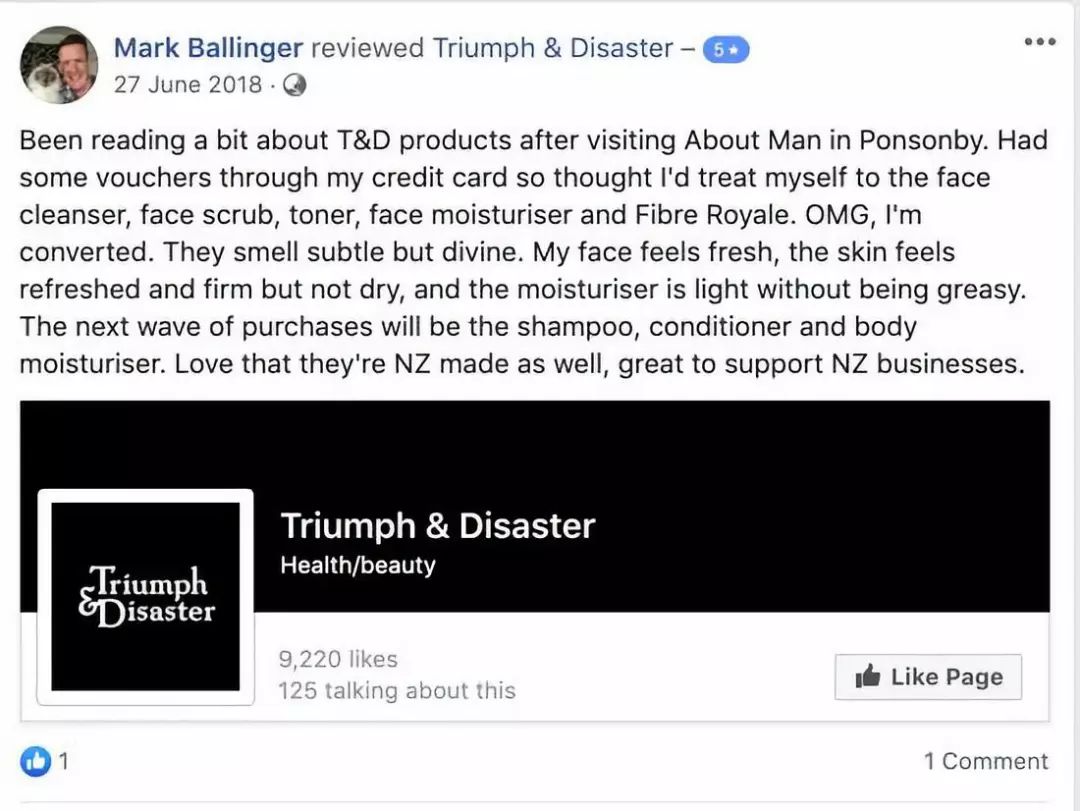Click the word 'reviewed' in post header
1080x811 pixels.
[368, 47]
